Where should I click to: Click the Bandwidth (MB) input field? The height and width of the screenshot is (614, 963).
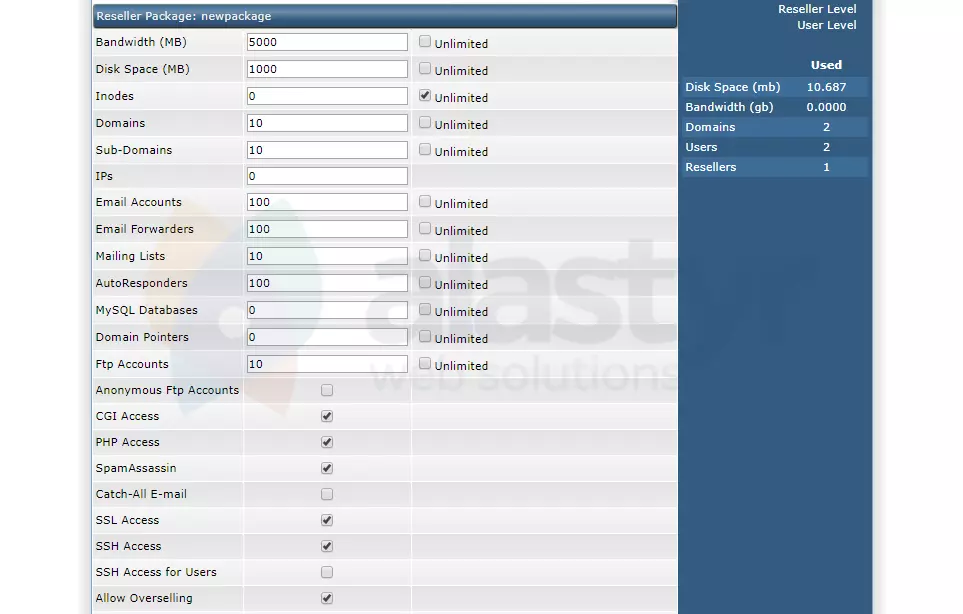coord(327,42)
